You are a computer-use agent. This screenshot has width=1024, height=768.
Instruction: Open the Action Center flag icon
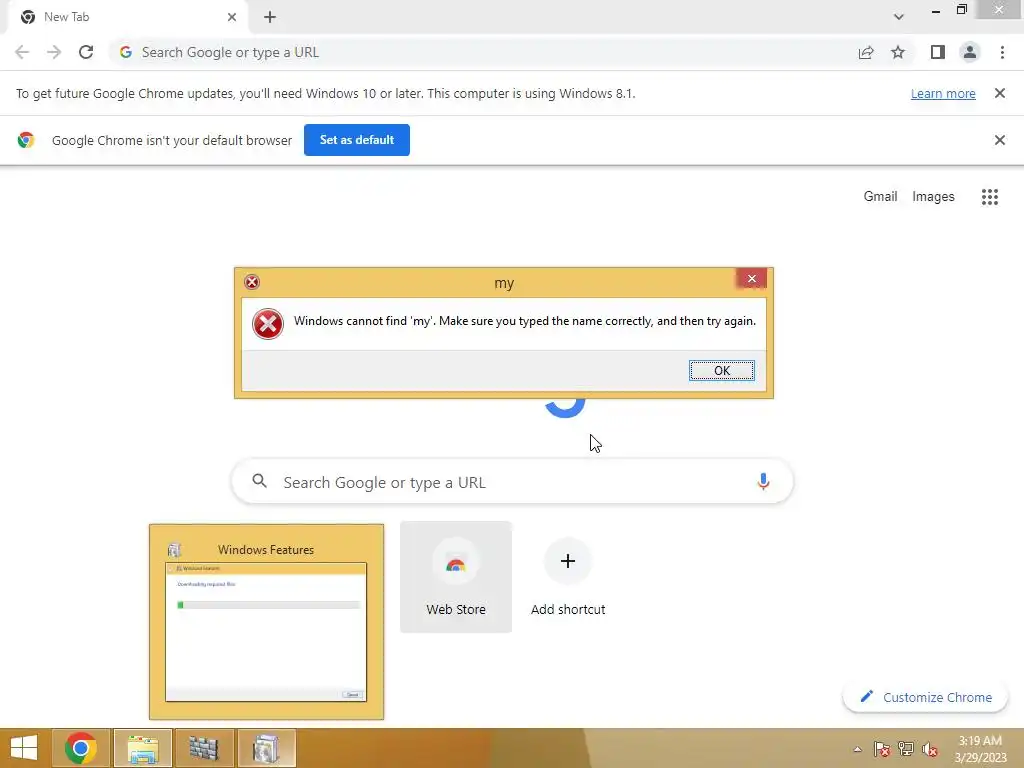pos(882,750)
